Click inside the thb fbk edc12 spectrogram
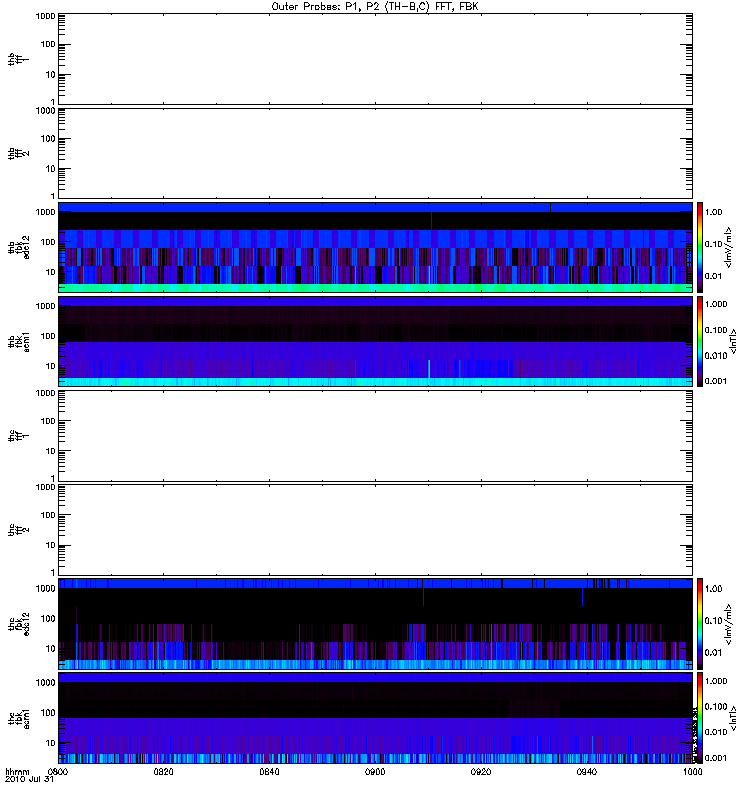The width and height of the screenshot is (750, 800). click(375, 247)
